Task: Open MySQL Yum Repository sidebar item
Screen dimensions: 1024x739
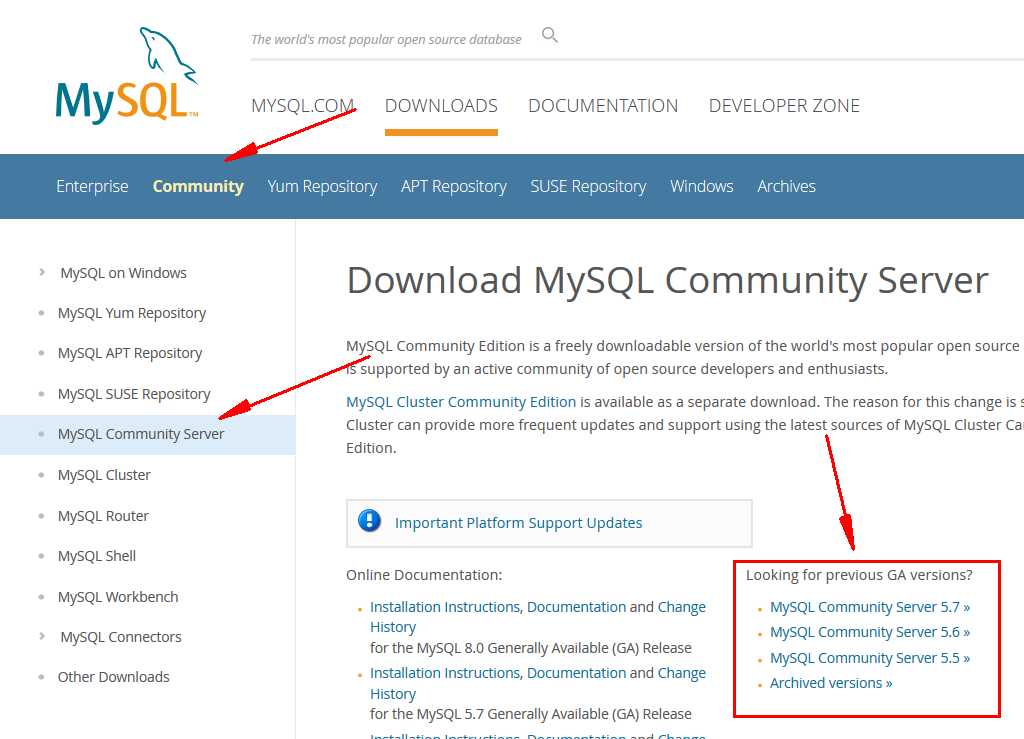Action: 132,313
